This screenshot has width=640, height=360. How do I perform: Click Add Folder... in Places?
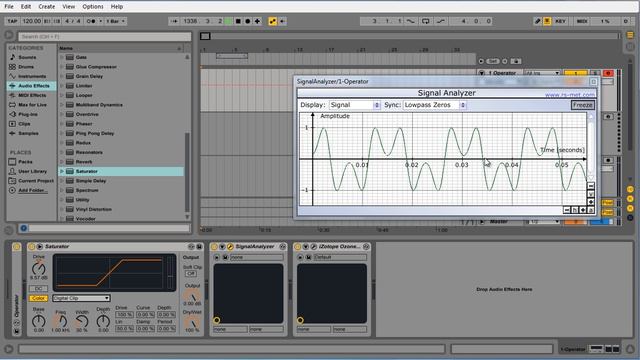pos(33,190)
